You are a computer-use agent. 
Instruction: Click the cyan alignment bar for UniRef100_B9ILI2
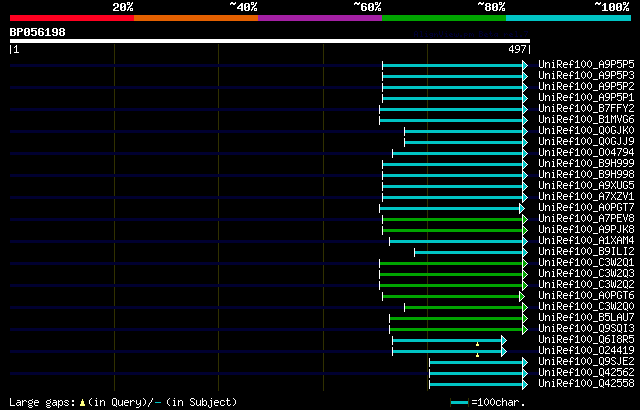469,253
